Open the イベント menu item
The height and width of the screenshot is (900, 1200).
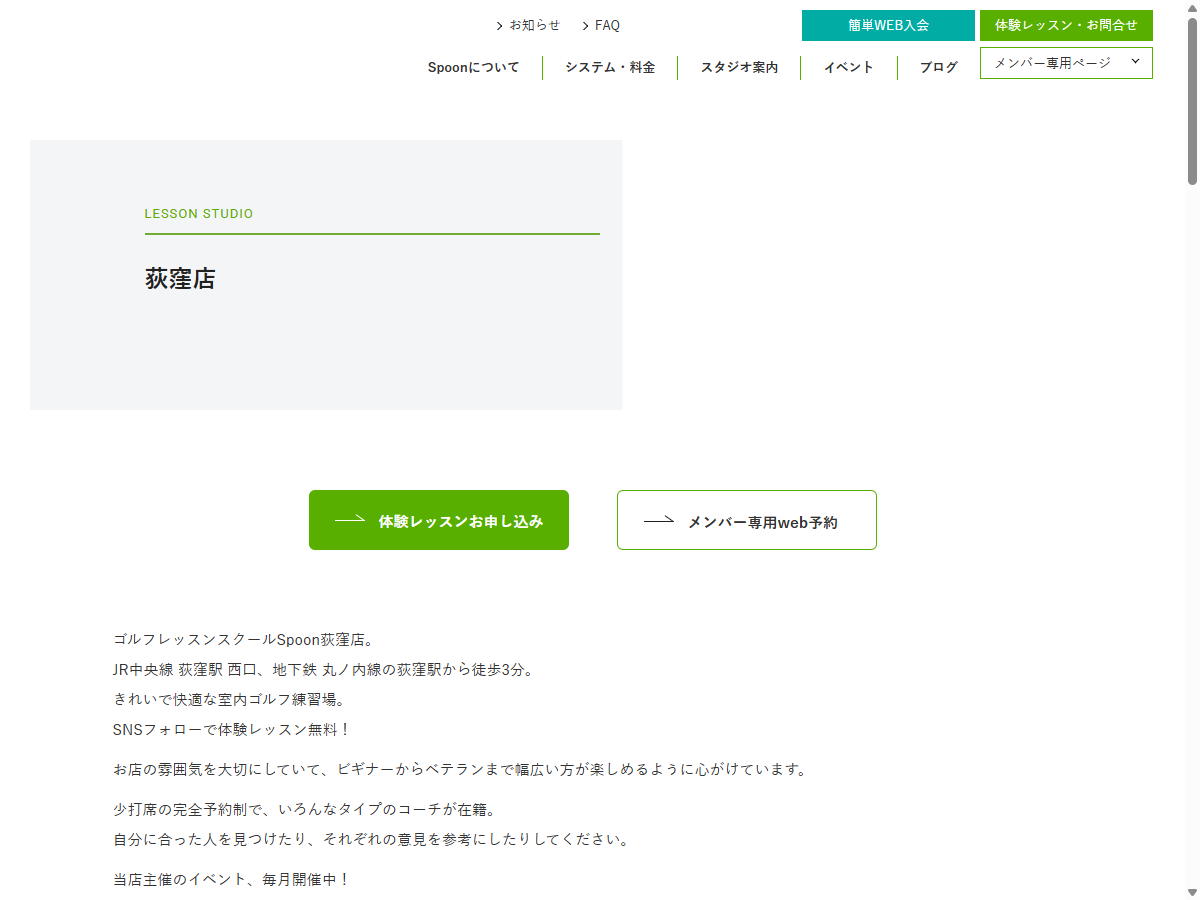point(849,68)
